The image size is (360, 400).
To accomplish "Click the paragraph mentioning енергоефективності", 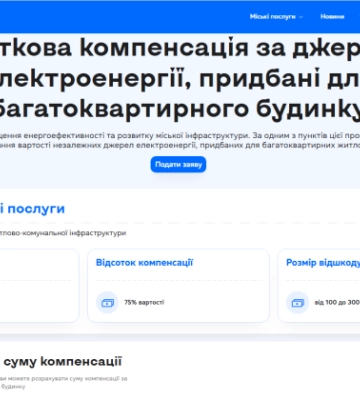I will click(180, 140).
